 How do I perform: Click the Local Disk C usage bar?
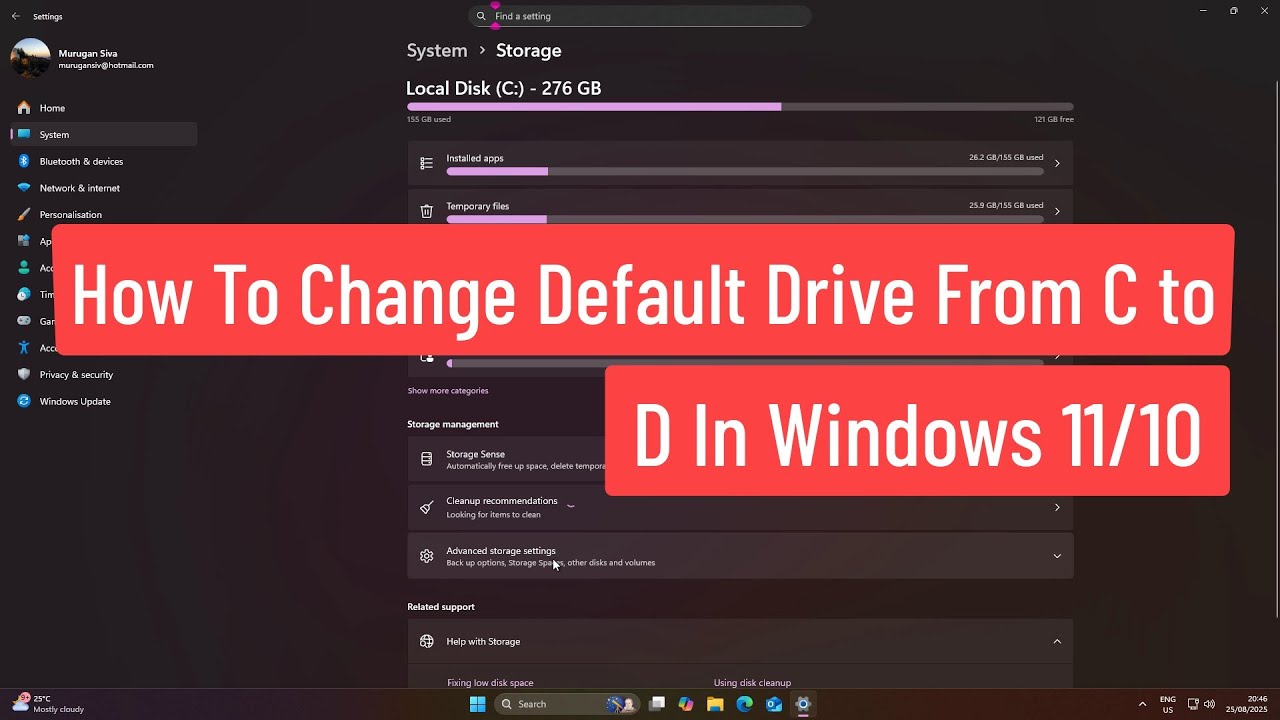(740, 106)
